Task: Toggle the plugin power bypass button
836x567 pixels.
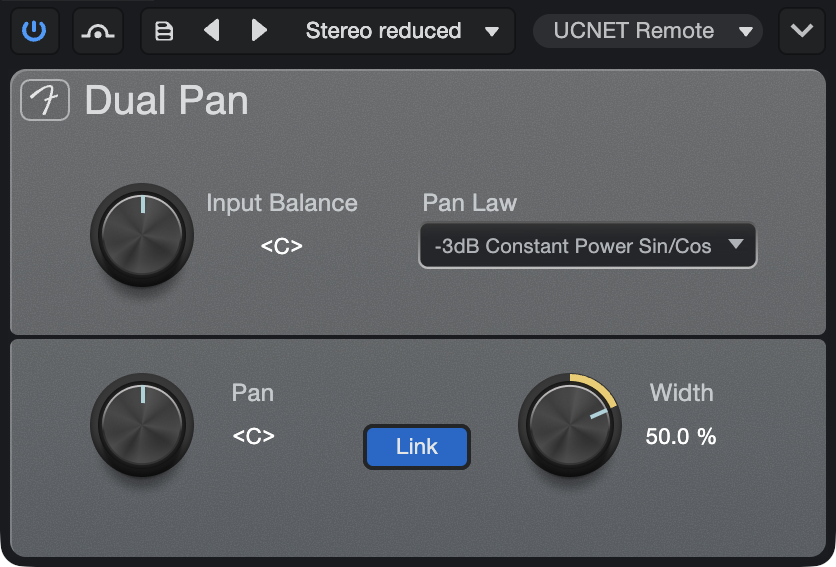Action: pos(34,31)
